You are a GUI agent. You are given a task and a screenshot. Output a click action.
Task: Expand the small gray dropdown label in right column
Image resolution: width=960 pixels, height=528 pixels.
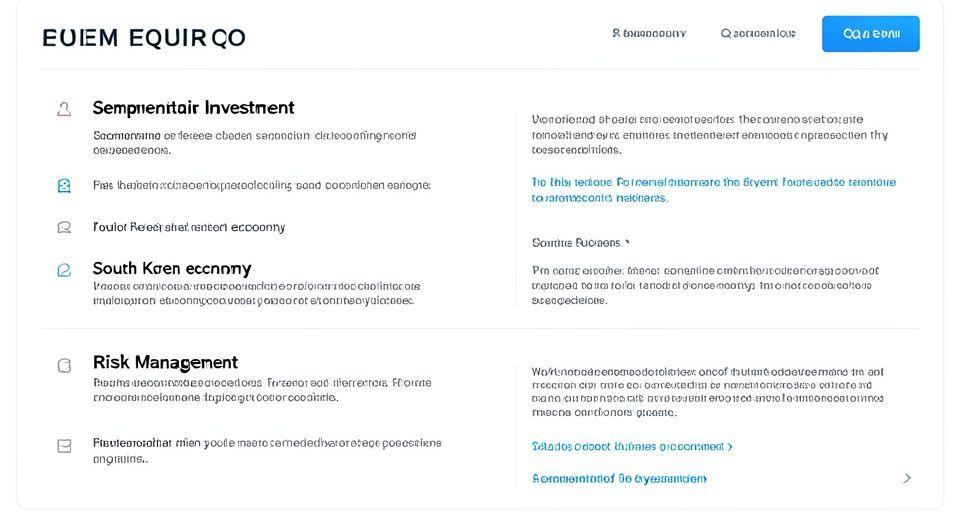click(x=581, y=242)
